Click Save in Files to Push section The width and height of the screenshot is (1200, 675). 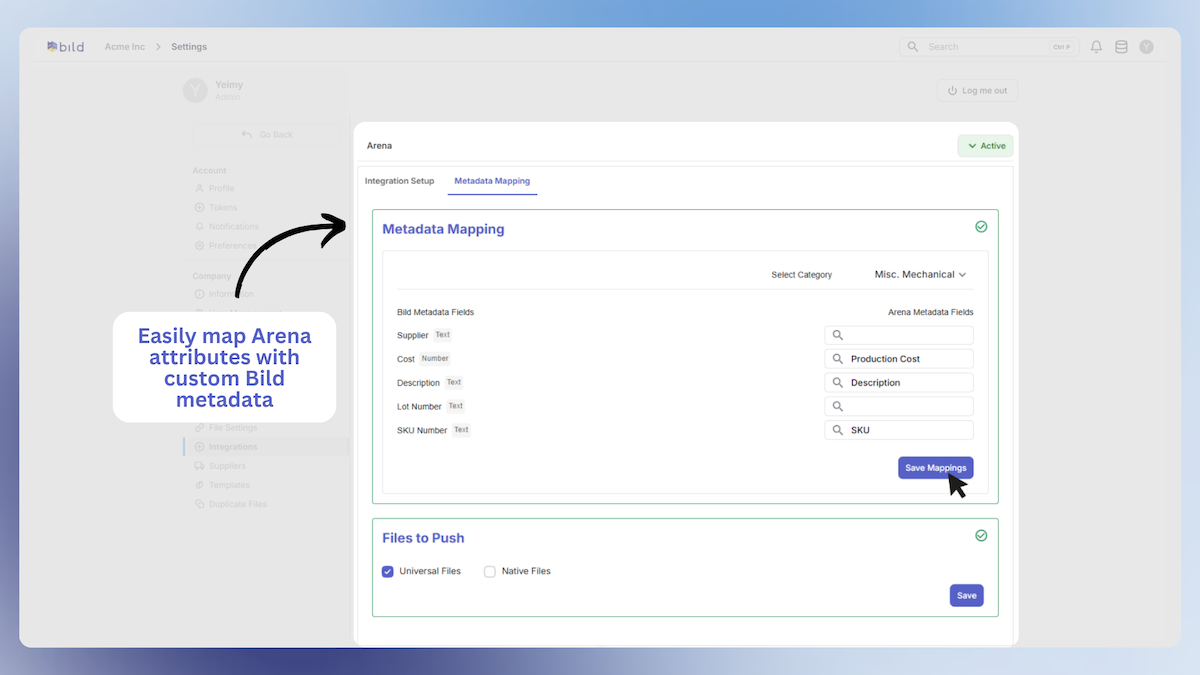(966, 596)
